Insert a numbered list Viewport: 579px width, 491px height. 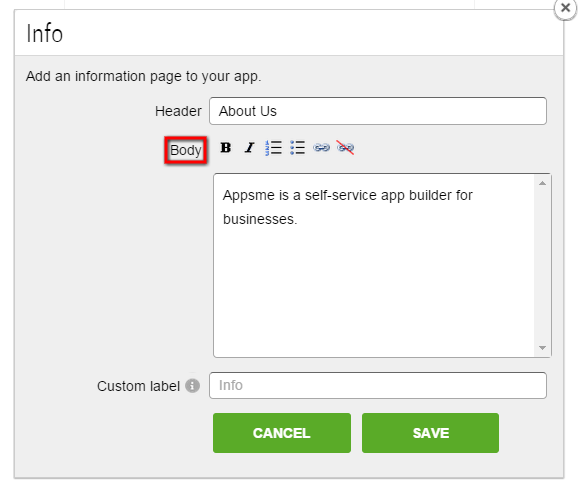(273, 148)
